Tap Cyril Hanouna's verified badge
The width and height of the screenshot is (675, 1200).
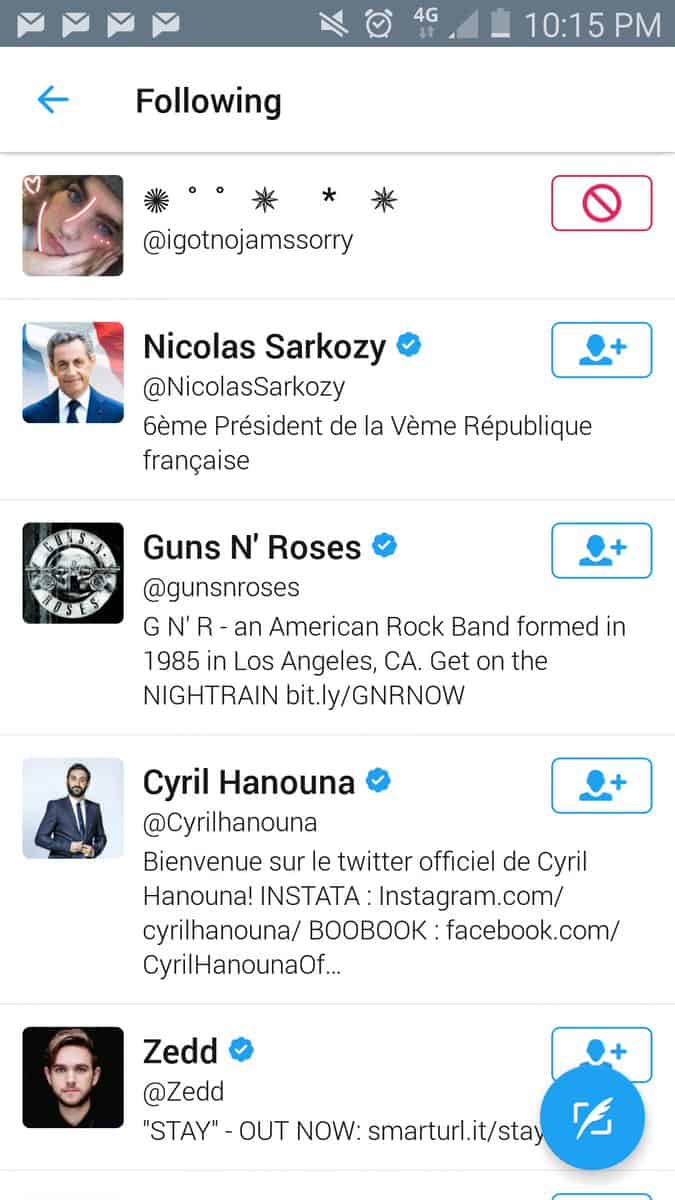378,781
